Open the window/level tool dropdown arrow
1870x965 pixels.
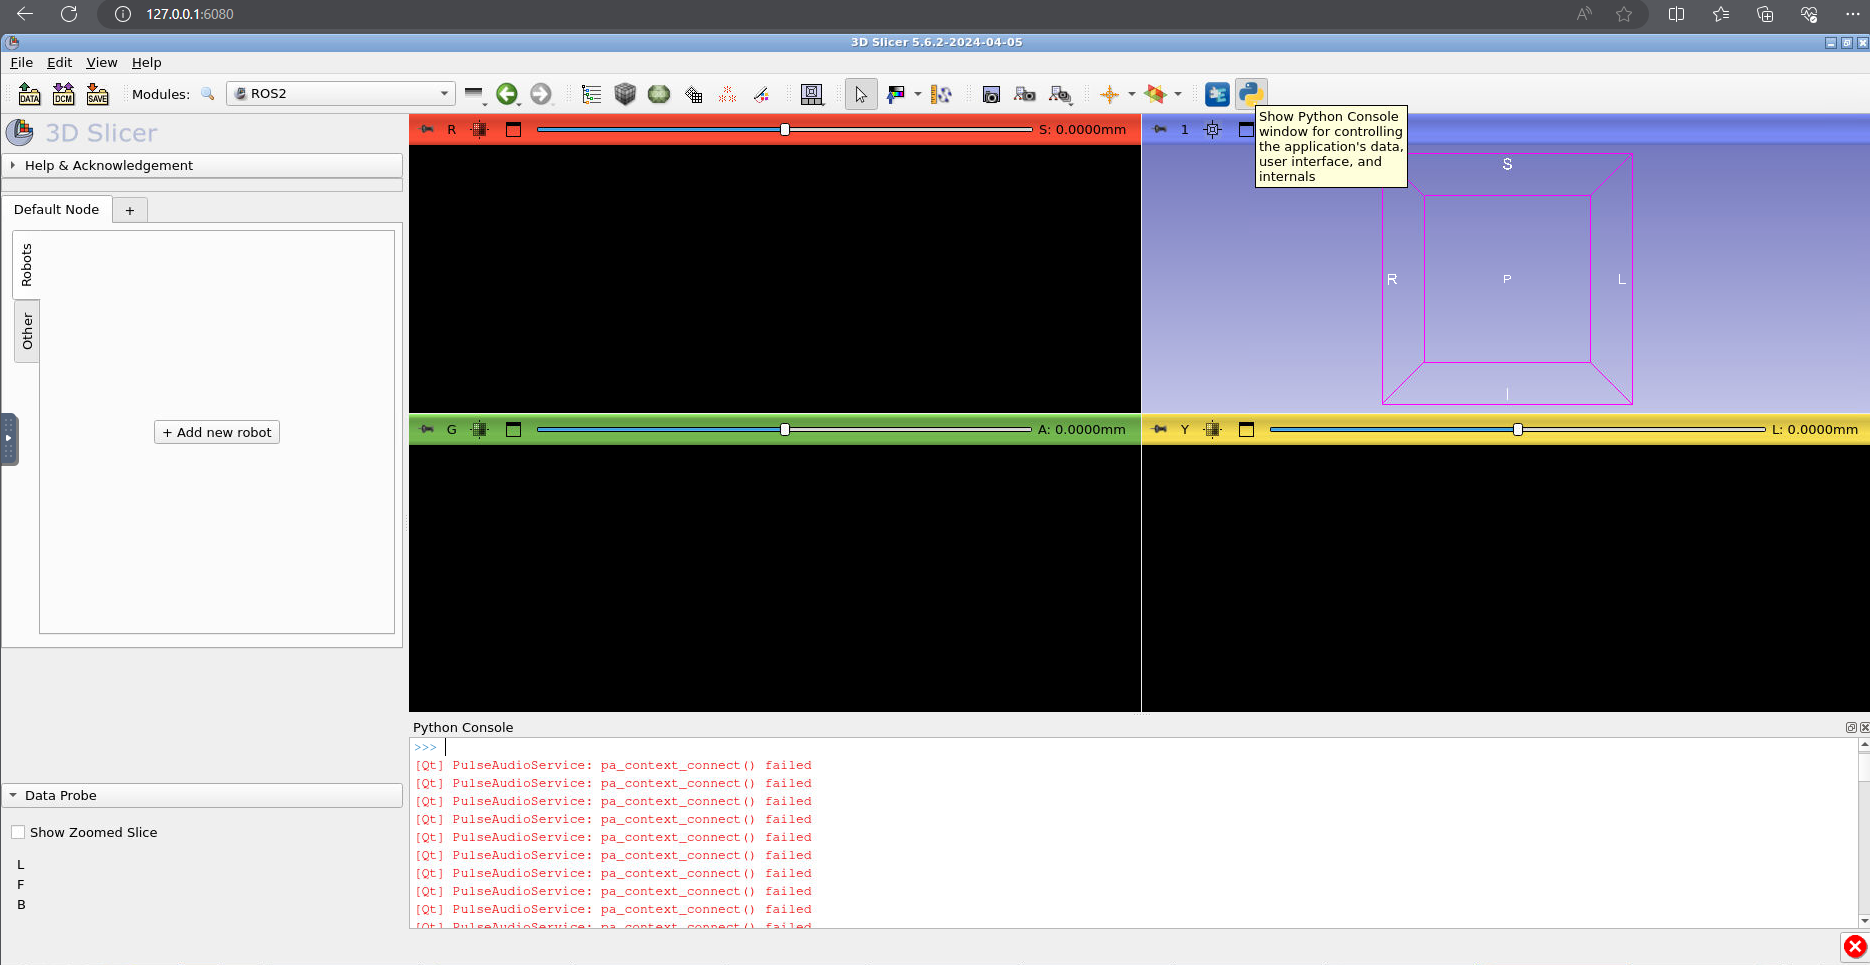tap(918, 94)
